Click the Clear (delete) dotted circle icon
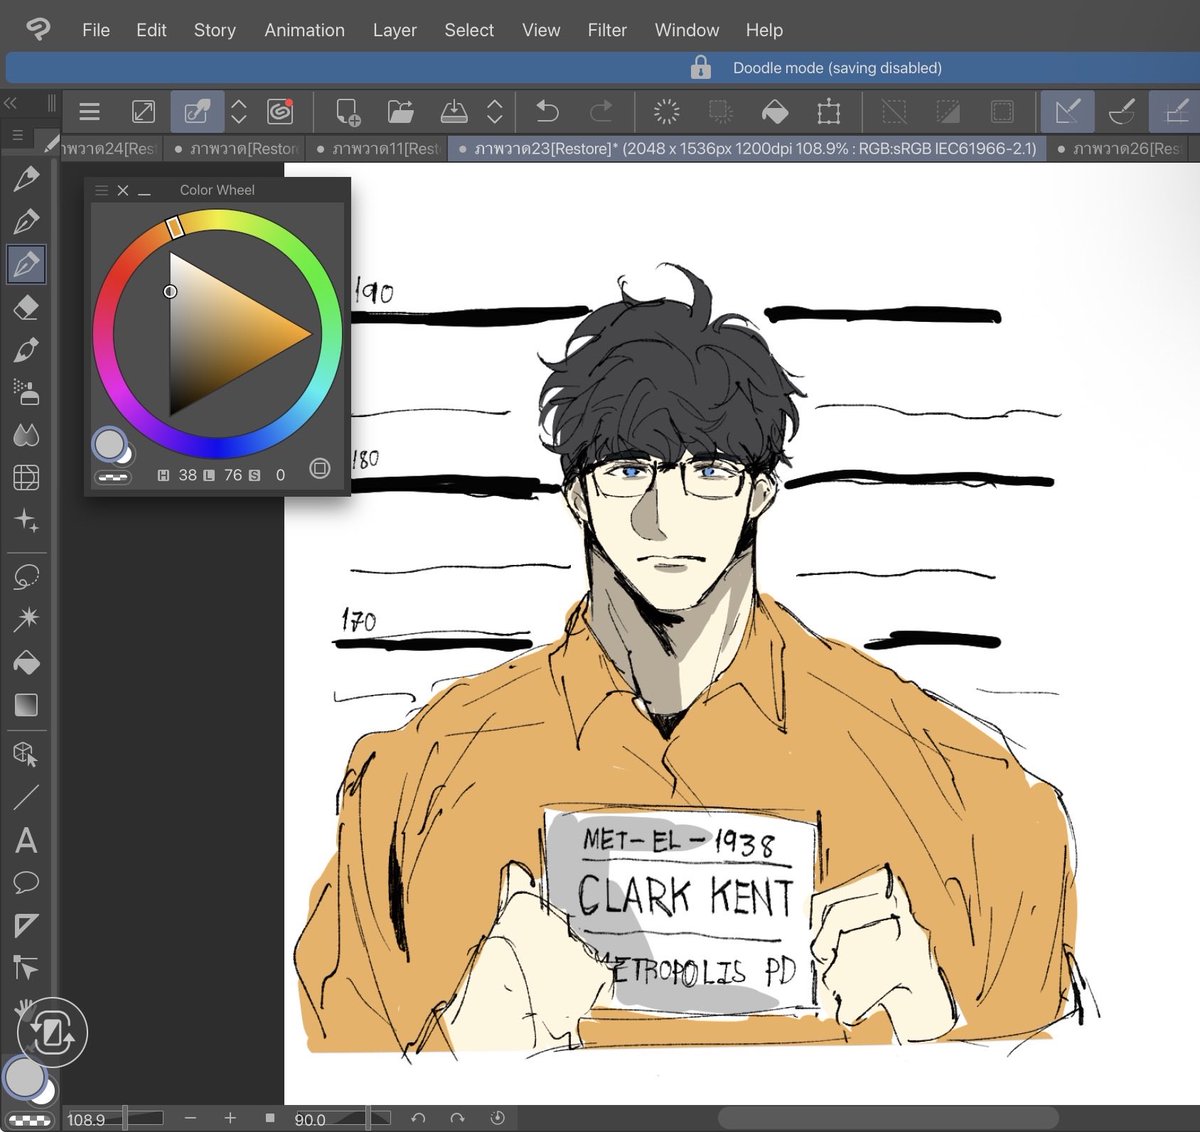 [x=666, y=112]
